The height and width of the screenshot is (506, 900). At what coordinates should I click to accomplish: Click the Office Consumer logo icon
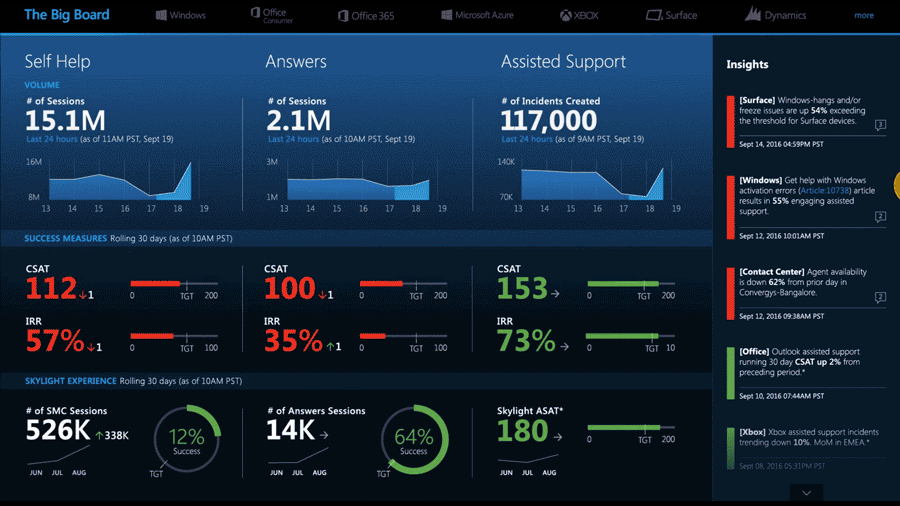[255, 12]
